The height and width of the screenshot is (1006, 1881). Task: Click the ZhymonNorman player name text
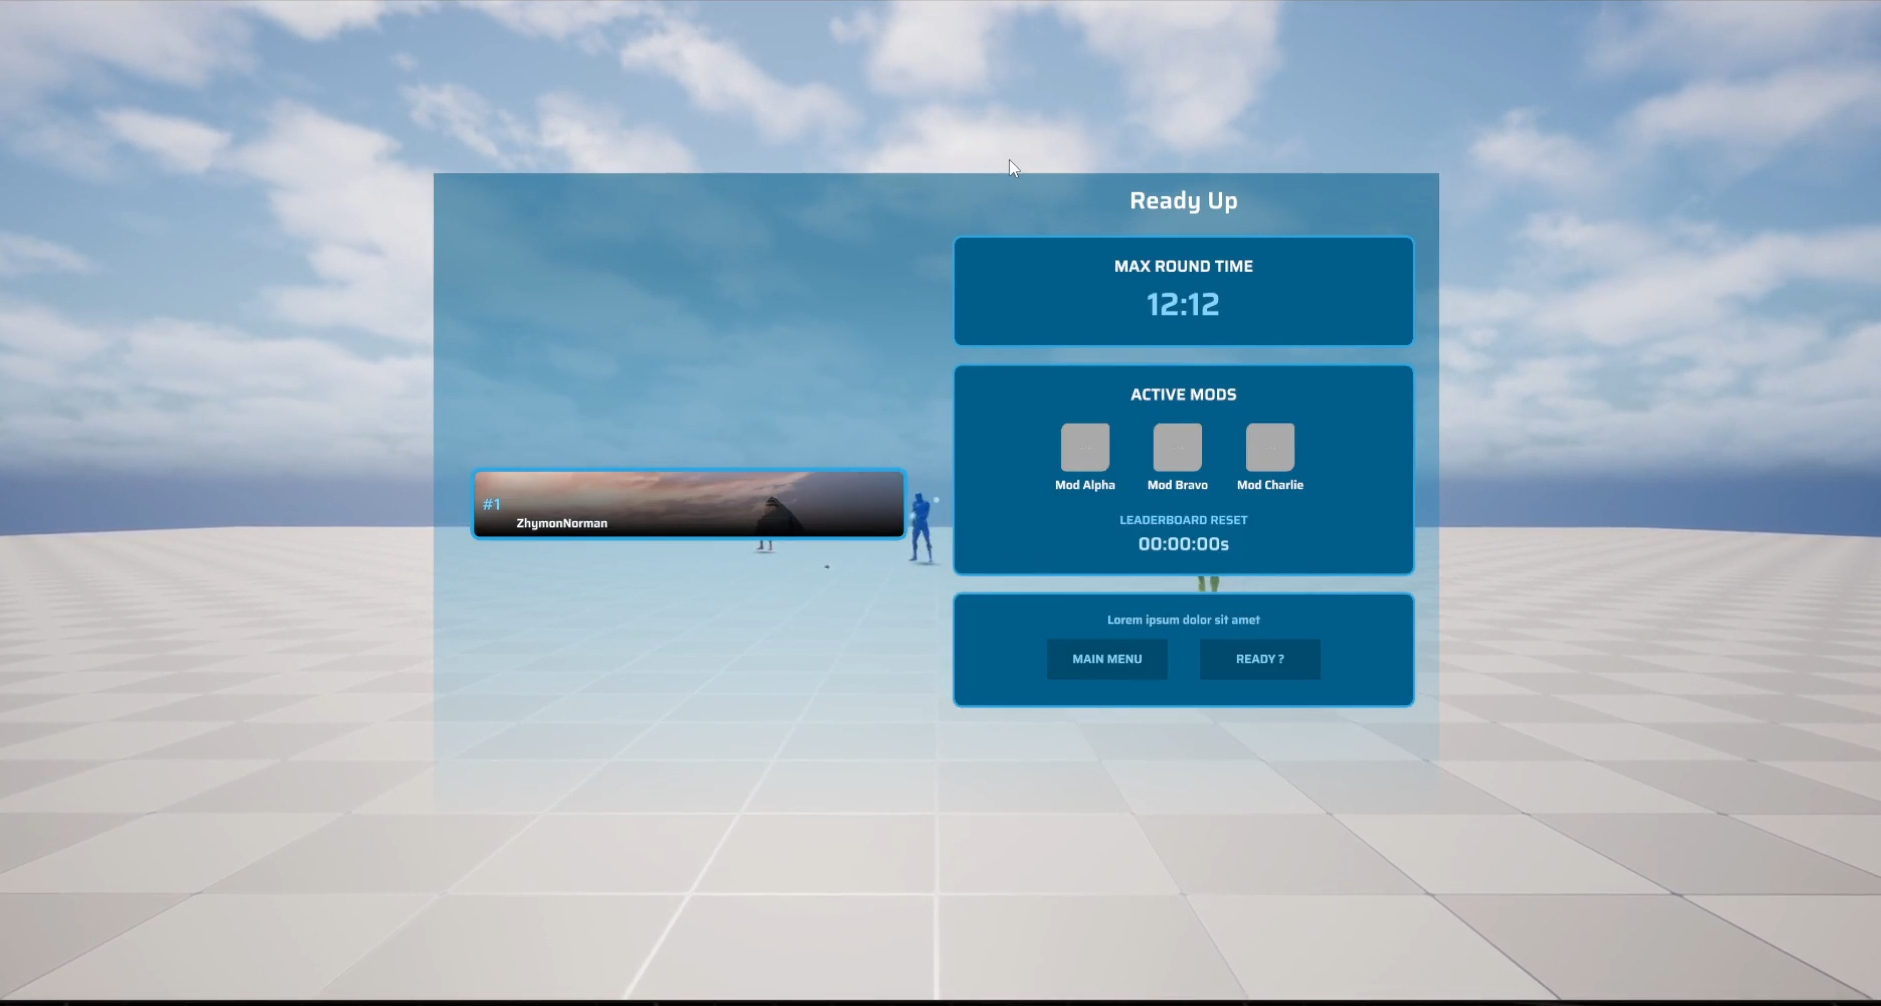pos(562,523)
